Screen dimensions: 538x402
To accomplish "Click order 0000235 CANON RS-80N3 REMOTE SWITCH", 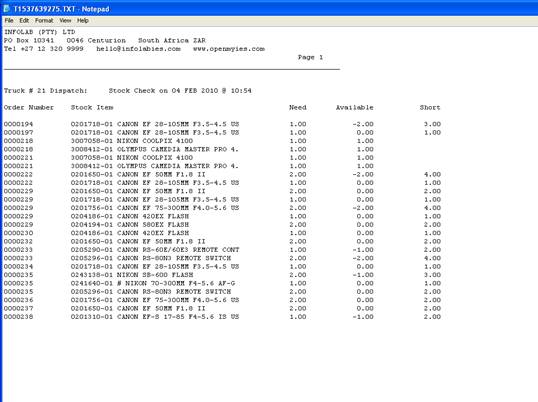I will [151, 292].
